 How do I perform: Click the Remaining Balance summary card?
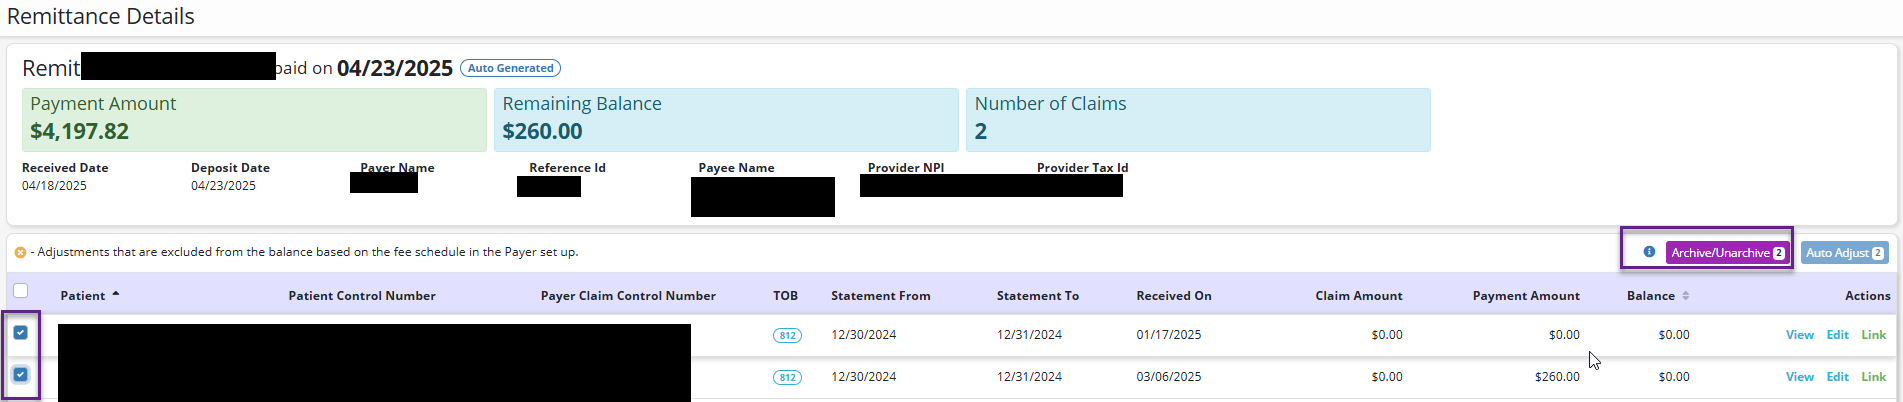pyautogui.click(x=725, y=119)
